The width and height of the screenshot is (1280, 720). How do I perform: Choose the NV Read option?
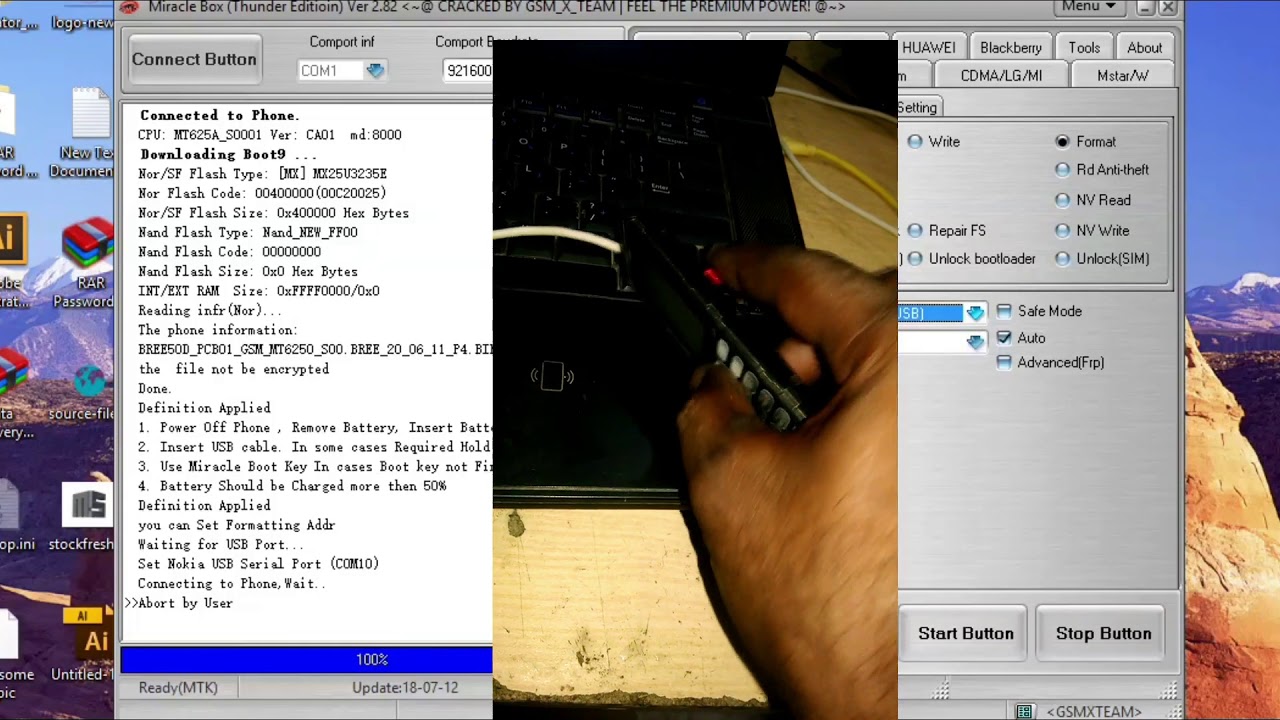coord(1093,200)
